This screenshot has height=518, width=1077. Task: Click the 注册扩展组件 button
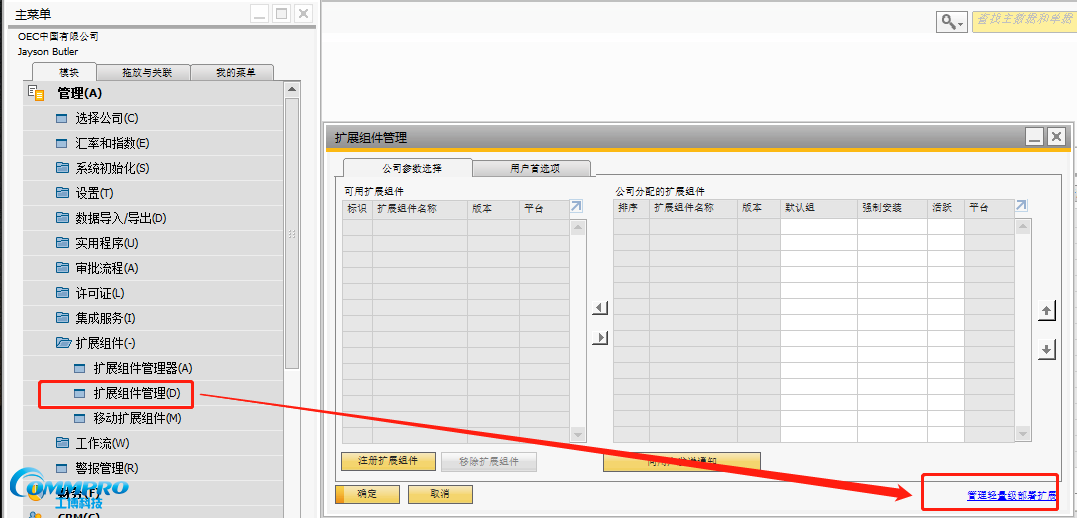(389, 461)
